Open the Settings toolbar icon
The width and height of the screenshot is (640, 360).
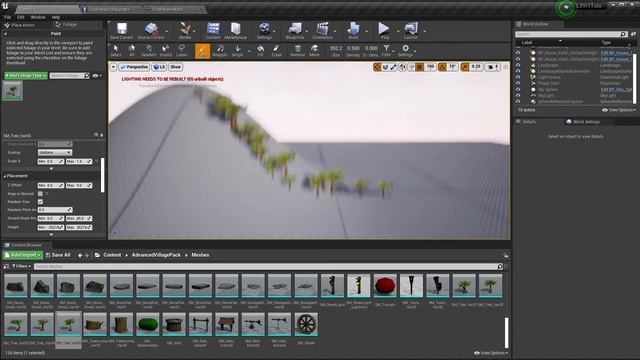click(x=264, y=31)
